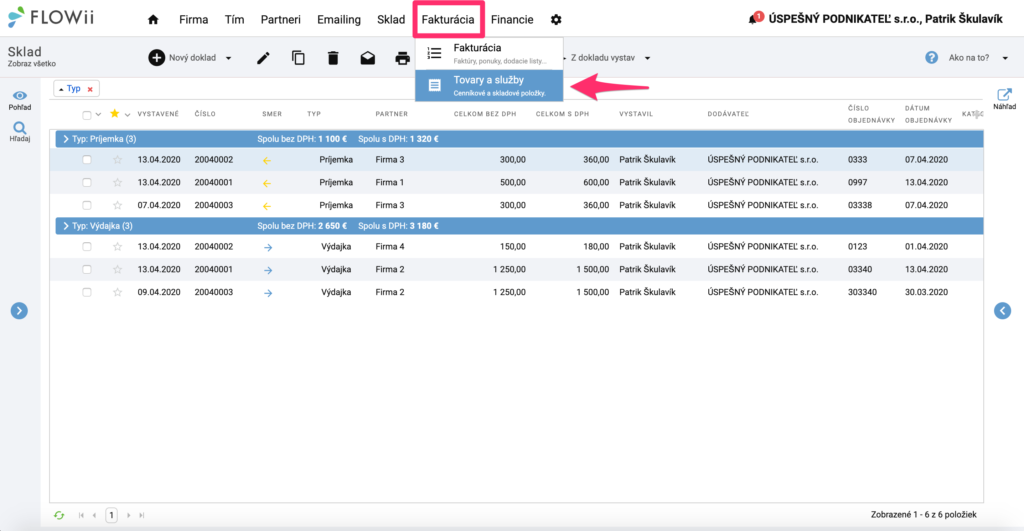The width and height of the screenshot is (1024, 531).
Task: Click the green refresh icon
Action: (59, 515)
